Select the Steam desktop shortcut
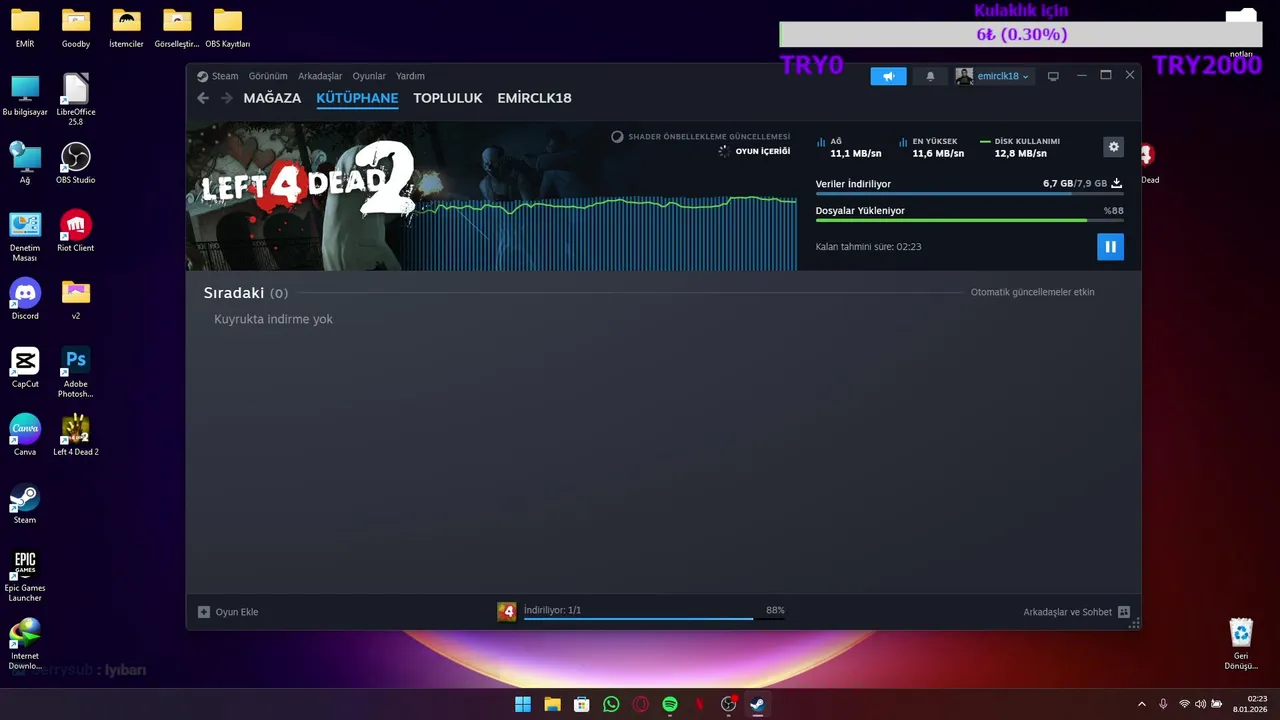The width and height of the screenshot is (1280, 720). pos(25,503)
